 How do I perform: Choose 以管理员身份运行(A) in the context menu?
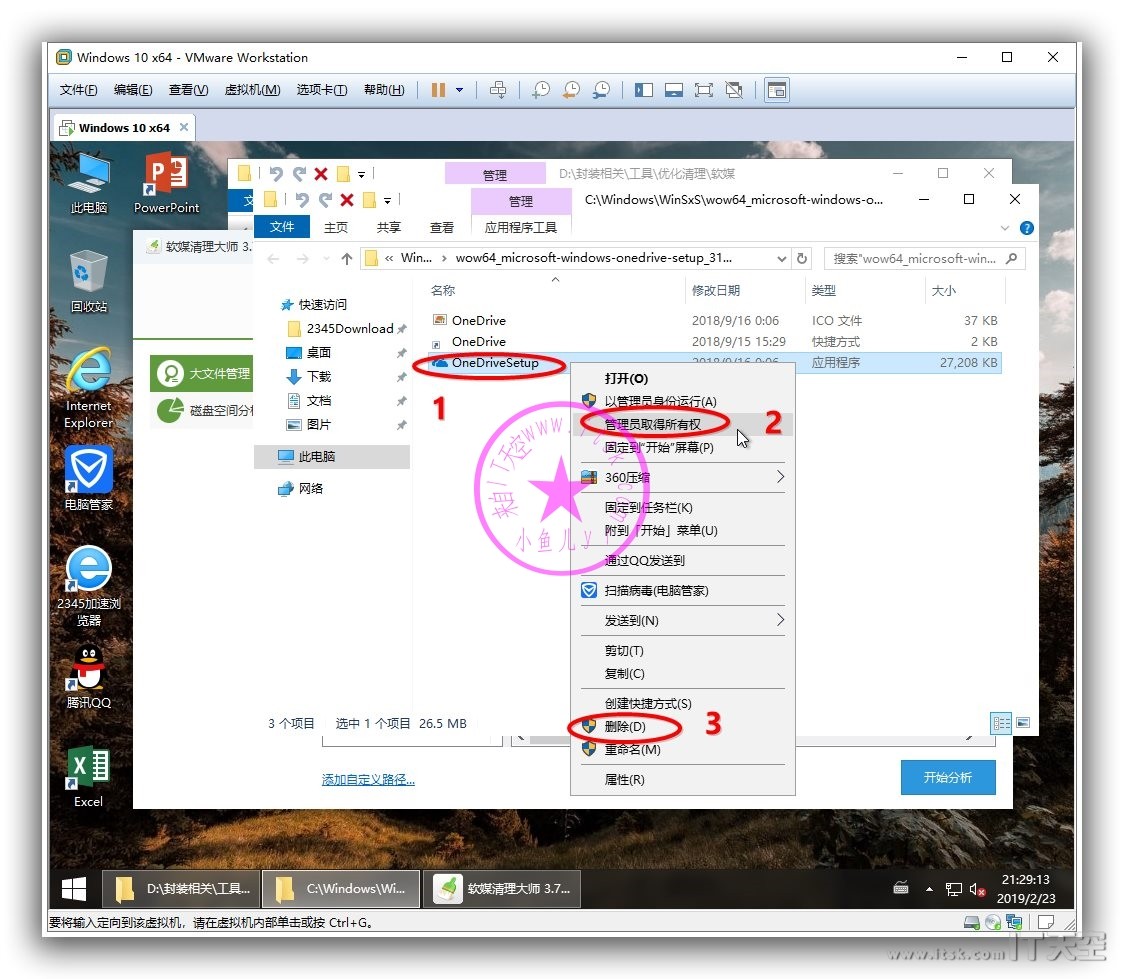click(x=682, y=401)
